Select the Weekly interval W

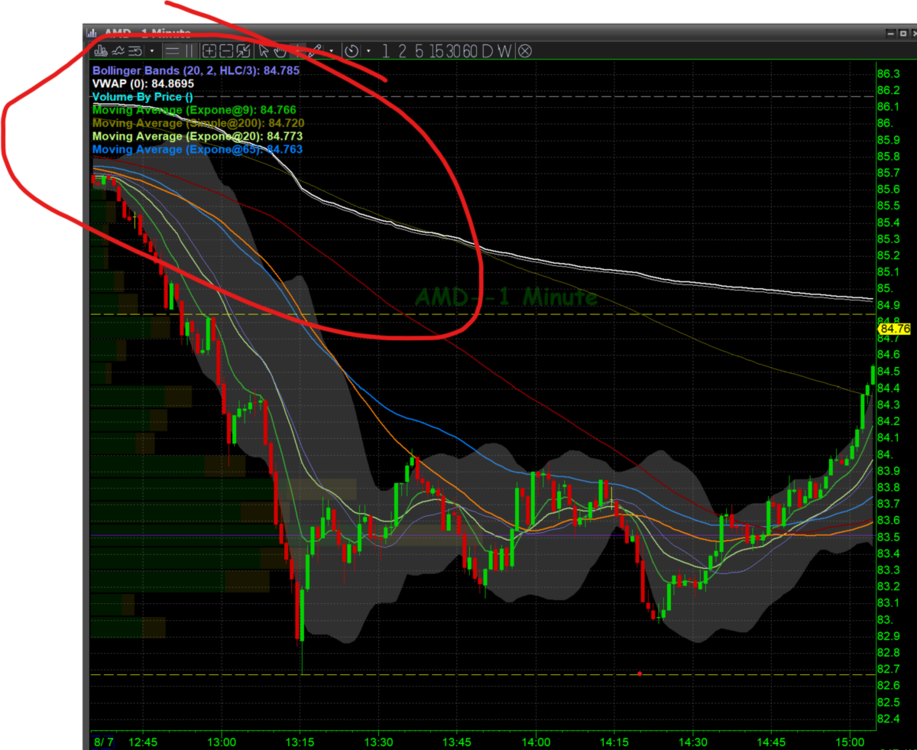tap(505, 50)
